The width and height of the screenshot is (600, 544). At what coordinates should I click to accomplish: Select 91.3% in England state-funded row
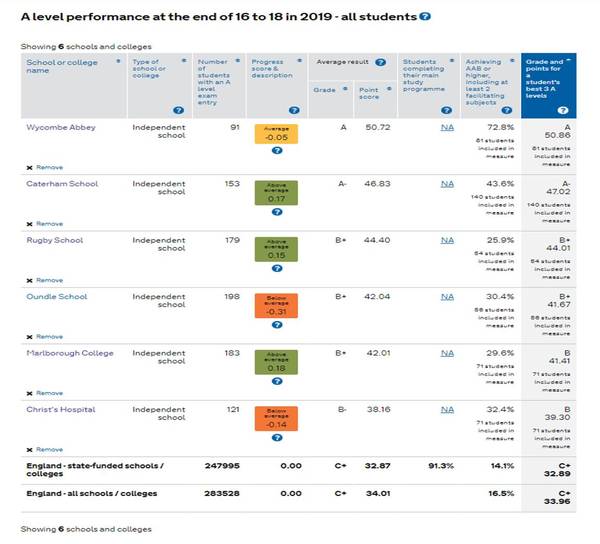click(441, 466)
